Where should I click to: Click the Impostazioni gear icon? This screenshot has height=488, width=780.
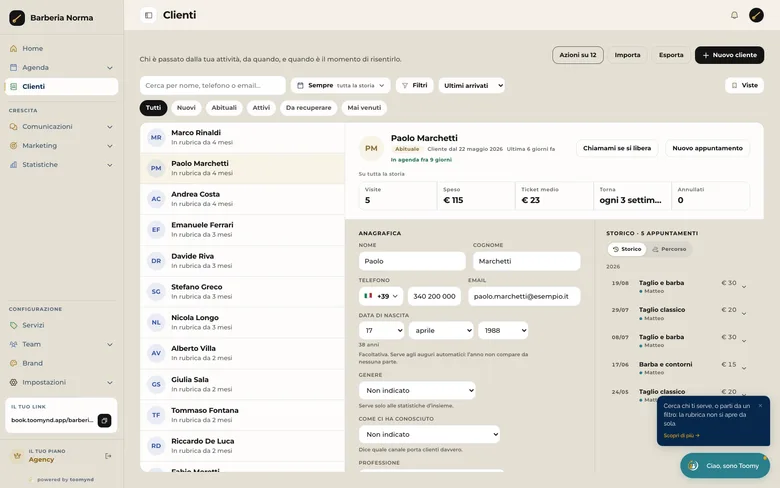point(13,383)
